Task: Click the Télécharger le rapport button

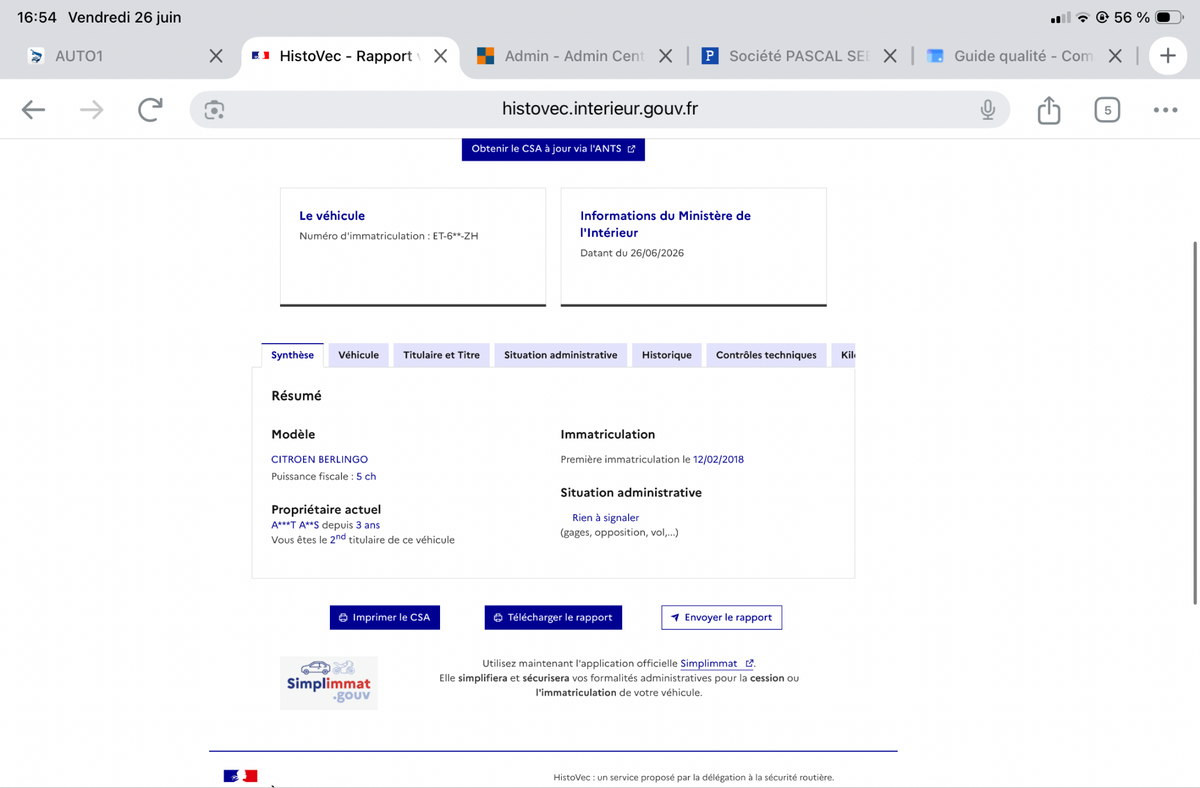Action: tap(554, 617)
